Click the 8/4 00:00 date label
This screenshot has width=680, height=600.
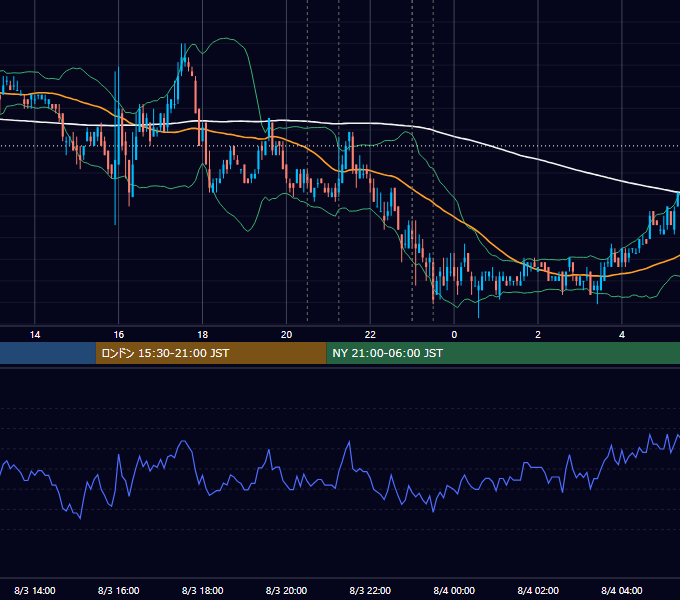tap(454, 590)
